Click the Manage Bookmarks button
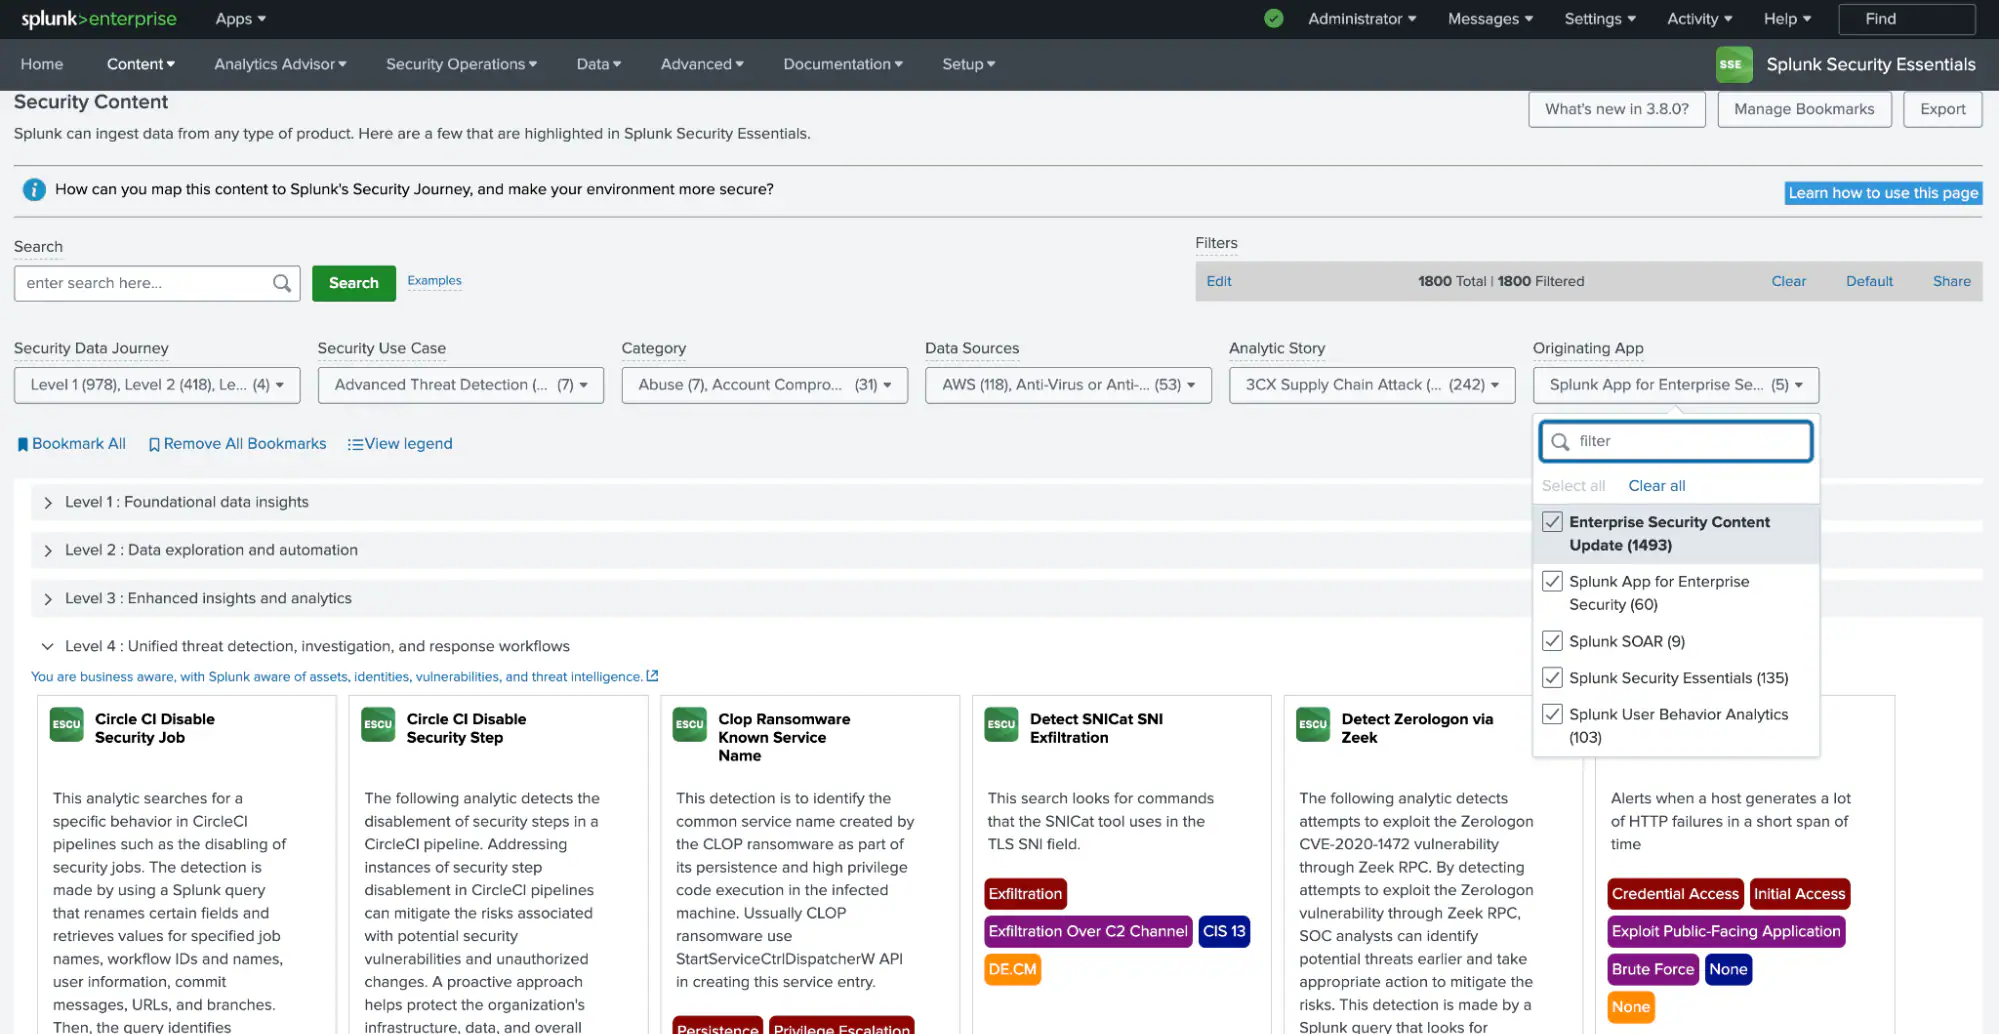The height and width of the screenshot is (1034, 1999). tap(1804, 109)
